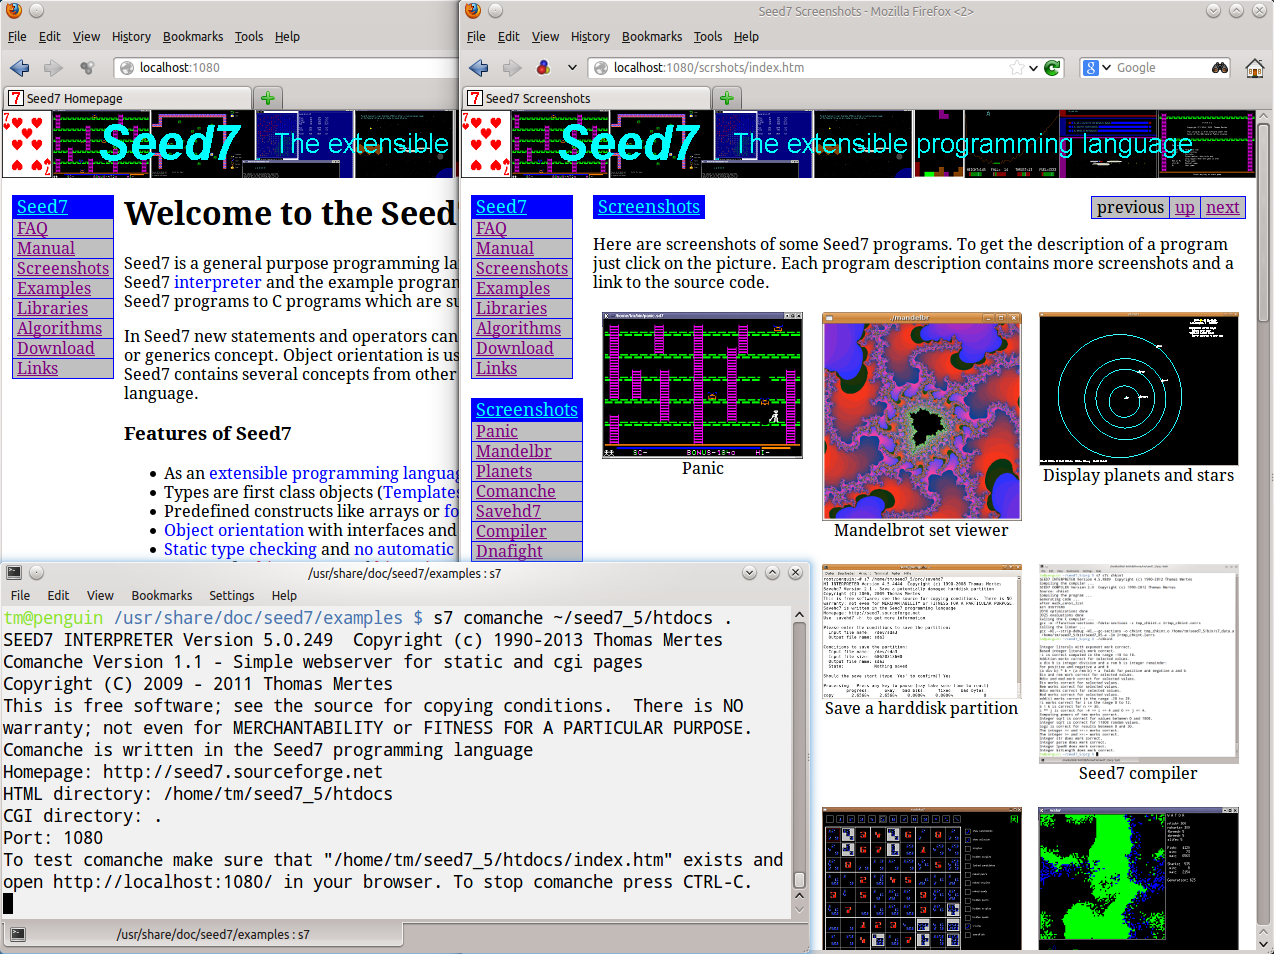Click the 'next' navigation link on Screenshots page
This screenshot has height=954, width=1274.
(1222, 207)
